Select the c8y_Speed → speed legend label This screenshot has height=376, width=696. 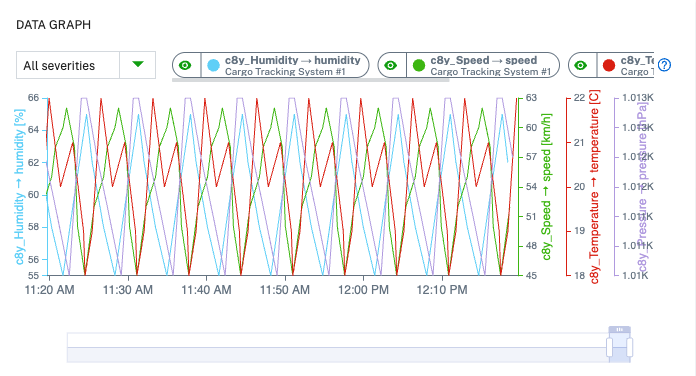(484, 60)
